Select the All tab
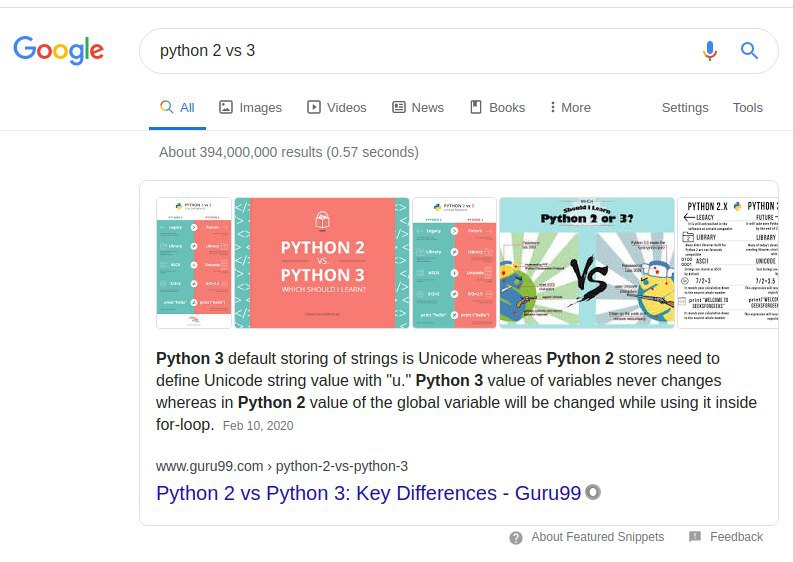The image size is (793, 562). [178, 107]
